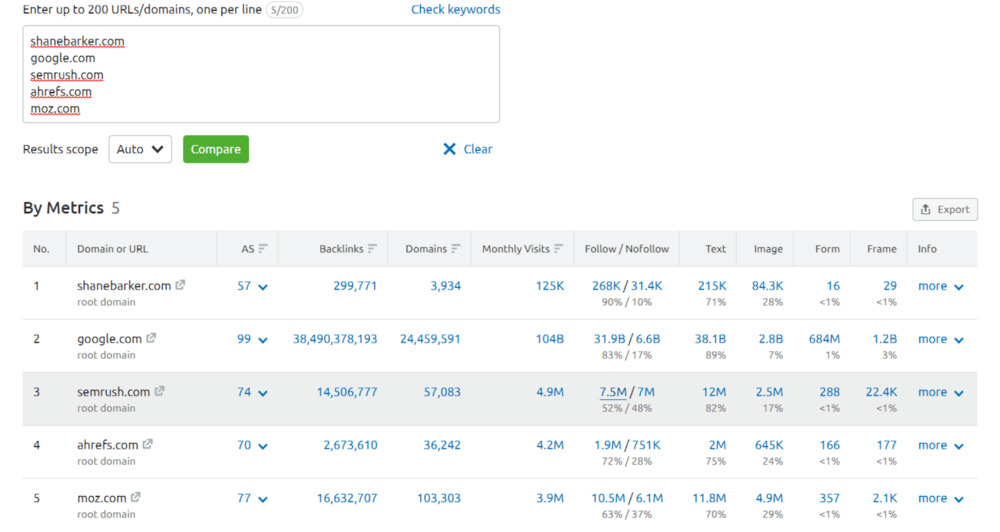Sort by Monthly Visits column icon

coord(559,249)
